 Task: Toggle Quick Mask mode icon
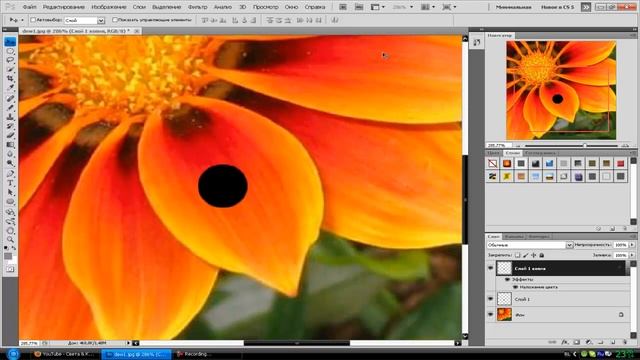(x=11, y=269)
